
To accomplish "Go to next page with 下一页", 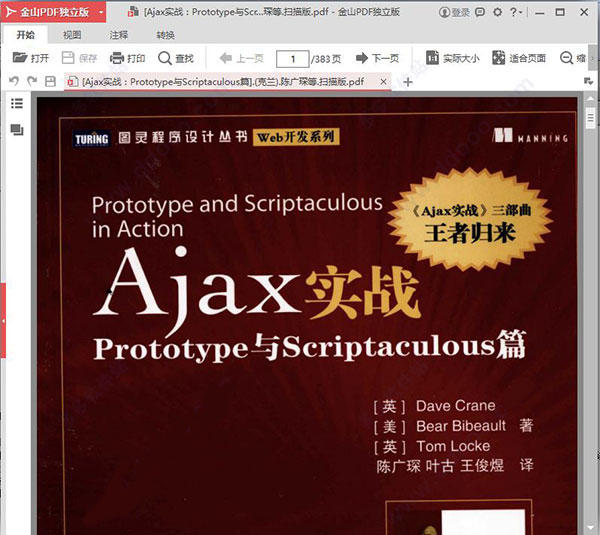I will tap(377, 58).
